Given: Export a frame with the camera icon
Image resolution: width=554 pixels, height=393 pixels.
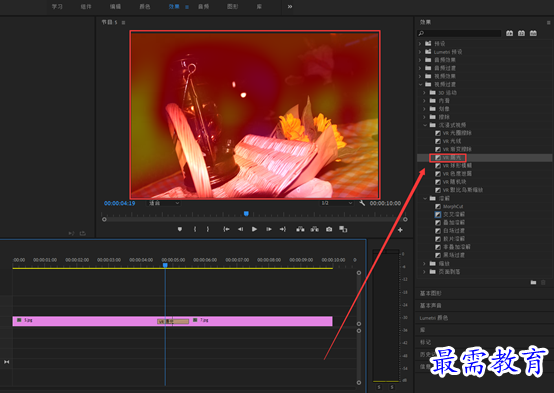Looking at the screenshot, I should pos(329,229).
